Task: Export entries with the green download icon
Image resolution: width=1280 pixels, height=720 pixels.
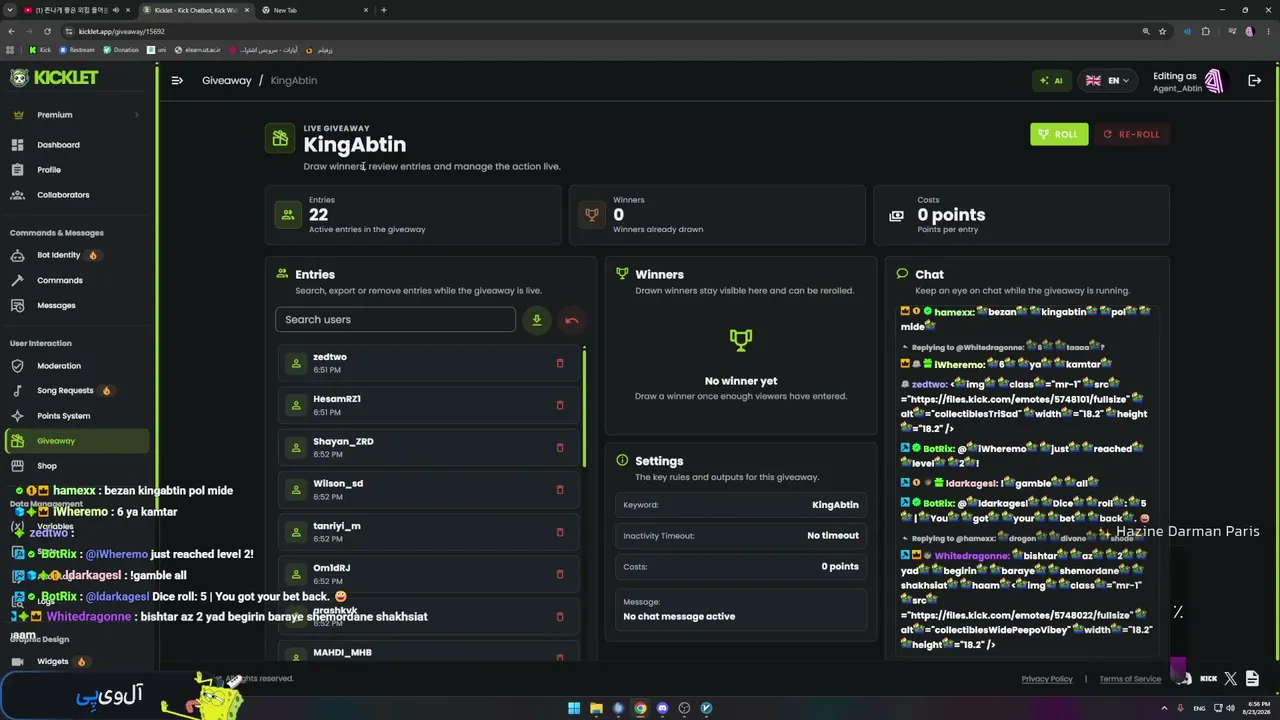Action: 536,320
